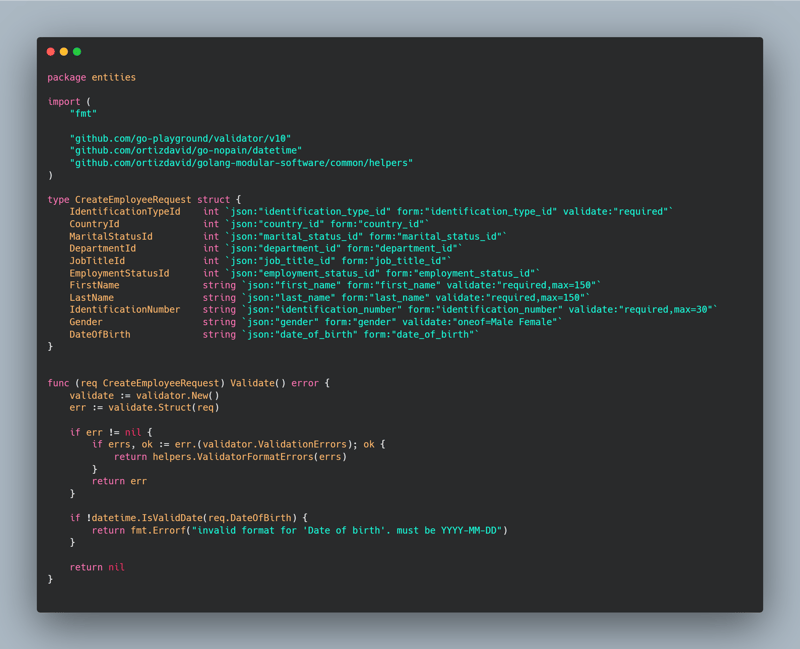The width and height of the screenshot is (800, 649).
Task: Click the 'import (' keyword line
Action: point(69,102)
